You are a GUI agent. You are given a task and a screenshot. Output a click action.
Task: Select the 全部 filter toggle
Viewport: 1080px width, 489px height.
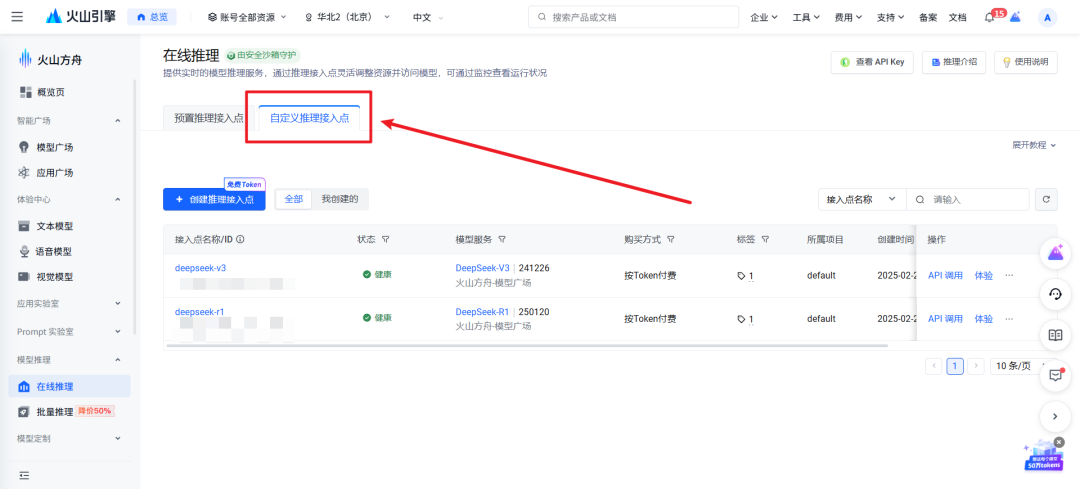tap(293, 199)
